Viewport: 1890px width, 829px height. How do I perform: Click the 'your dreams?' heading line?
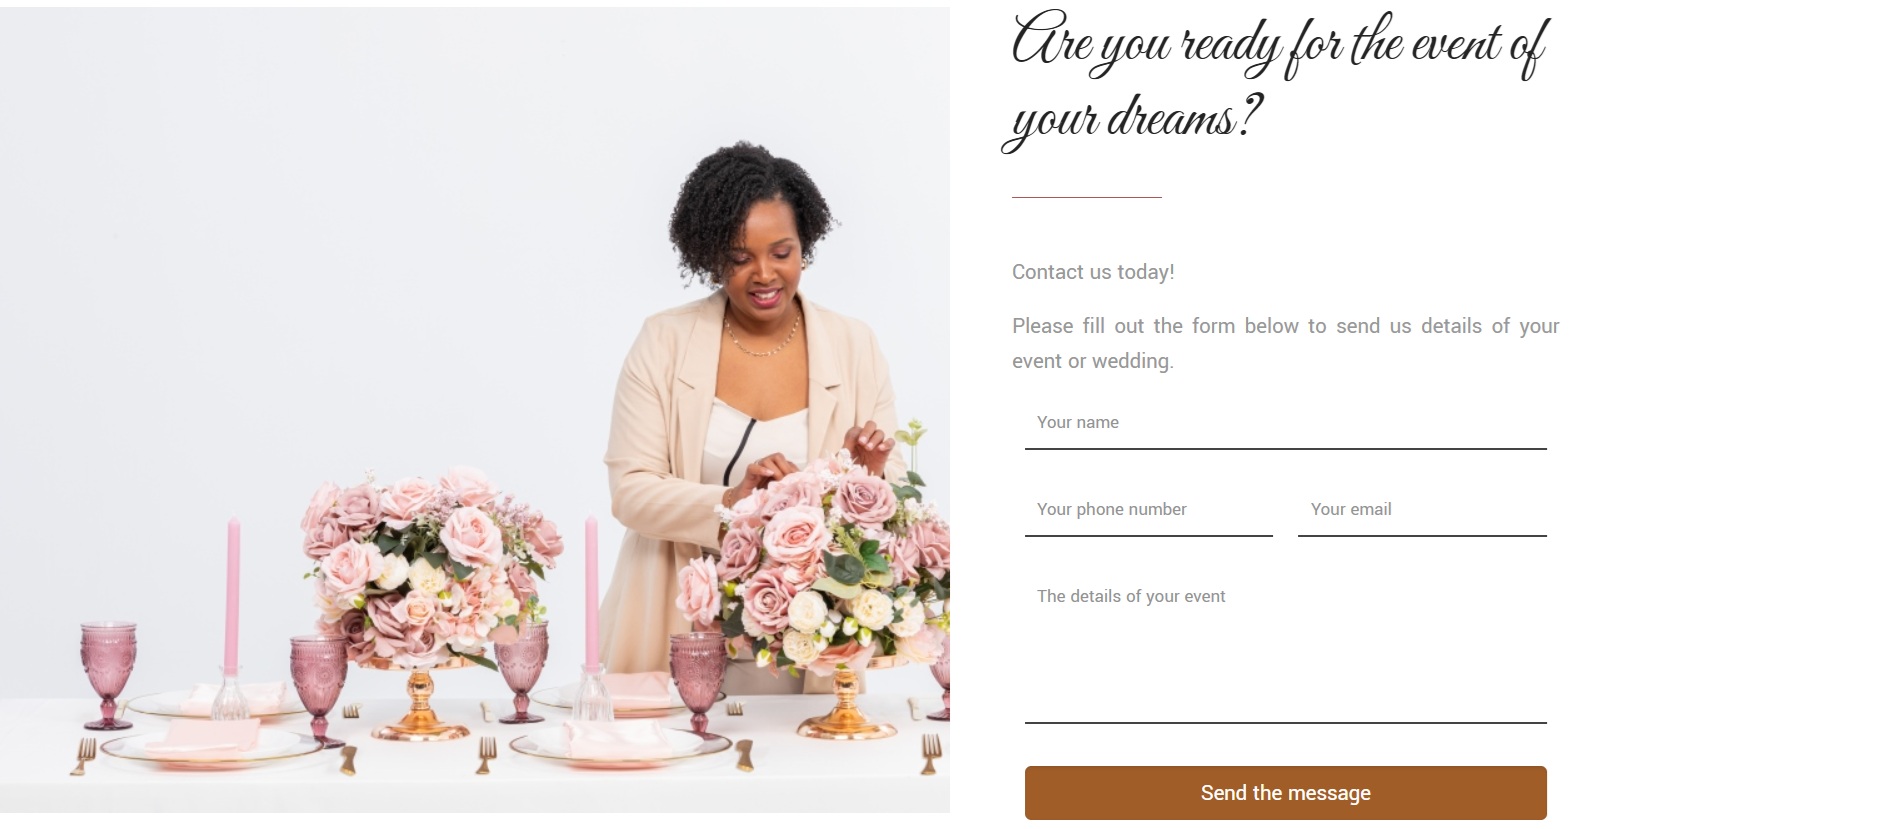(1132, 120)
